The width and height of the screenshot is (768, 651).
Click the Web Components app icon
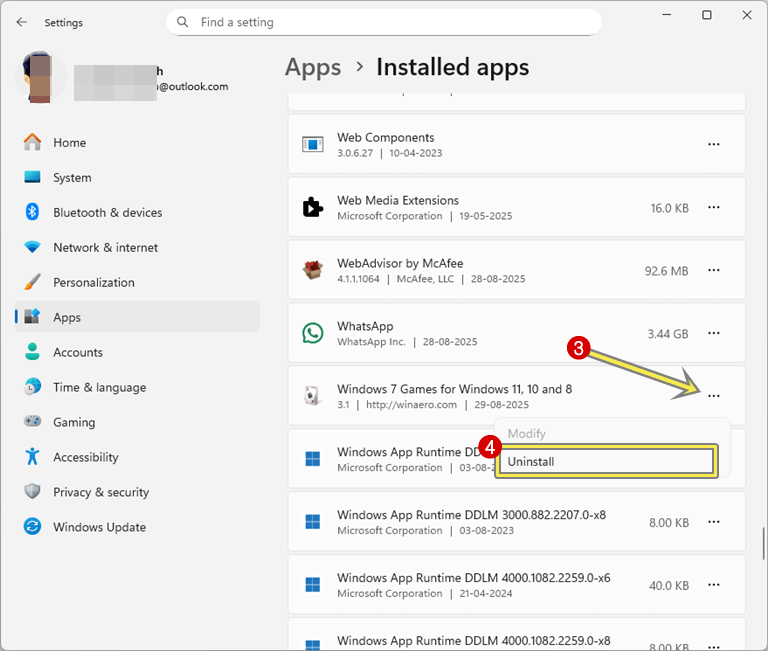pyautogui.click(x=312, y=145)
